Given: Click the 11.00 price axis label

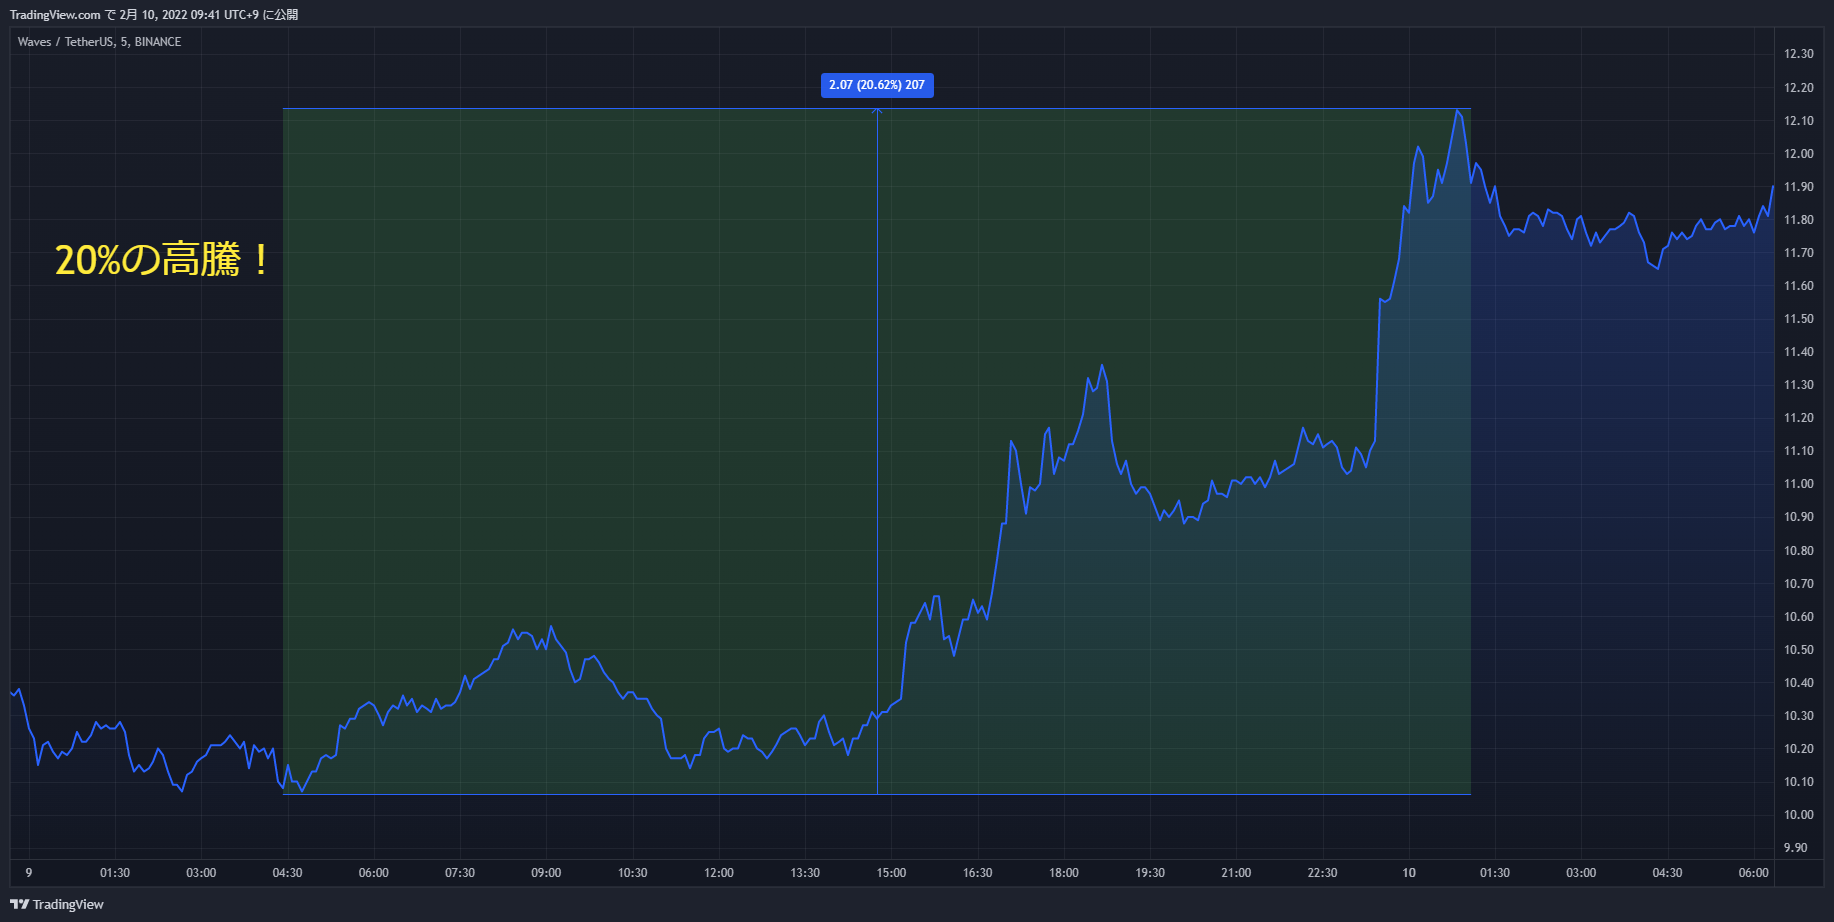Looking at the screenshot, I should [1798, 484].
